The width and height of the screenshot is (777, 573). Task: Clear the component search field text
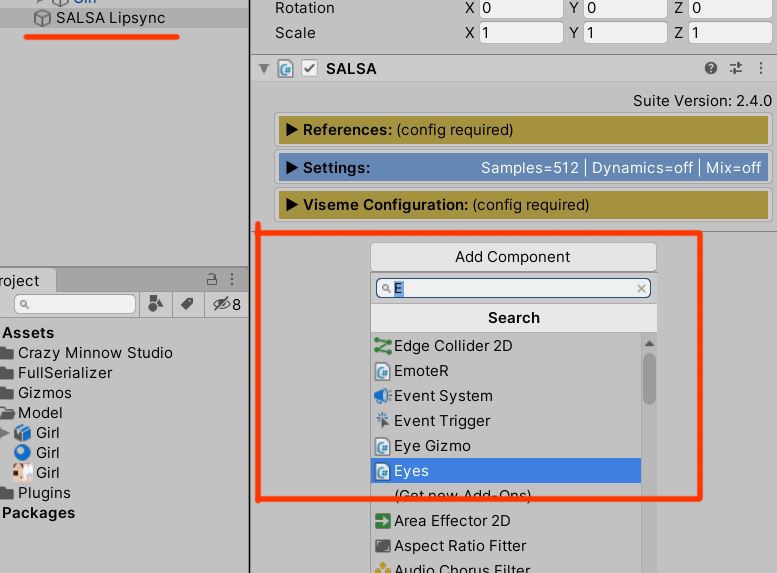641,289
